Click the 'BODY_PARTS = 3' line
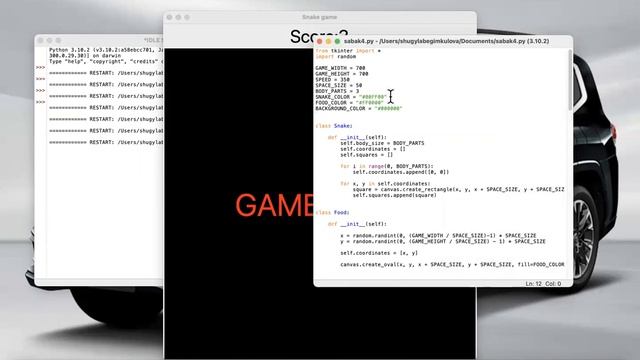Image resolution: width=640 pixels, height=360 pixels. pos(337,91)
